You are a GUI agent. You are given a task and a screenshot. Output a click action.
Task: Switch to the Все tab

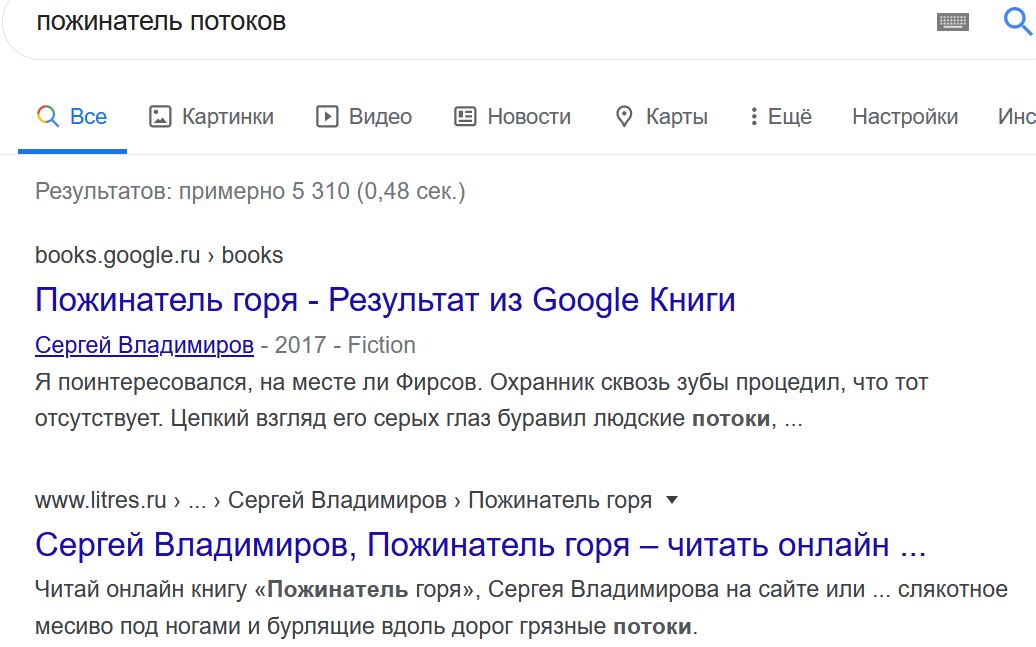point(88,117)
